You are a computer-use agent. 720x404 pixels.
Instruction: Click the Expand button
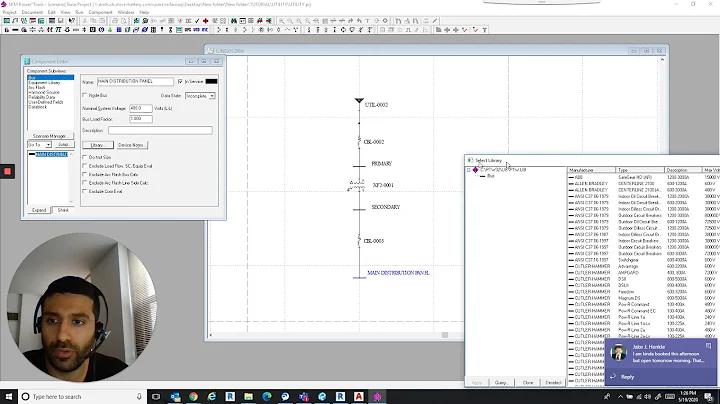[x=39, y=210]
